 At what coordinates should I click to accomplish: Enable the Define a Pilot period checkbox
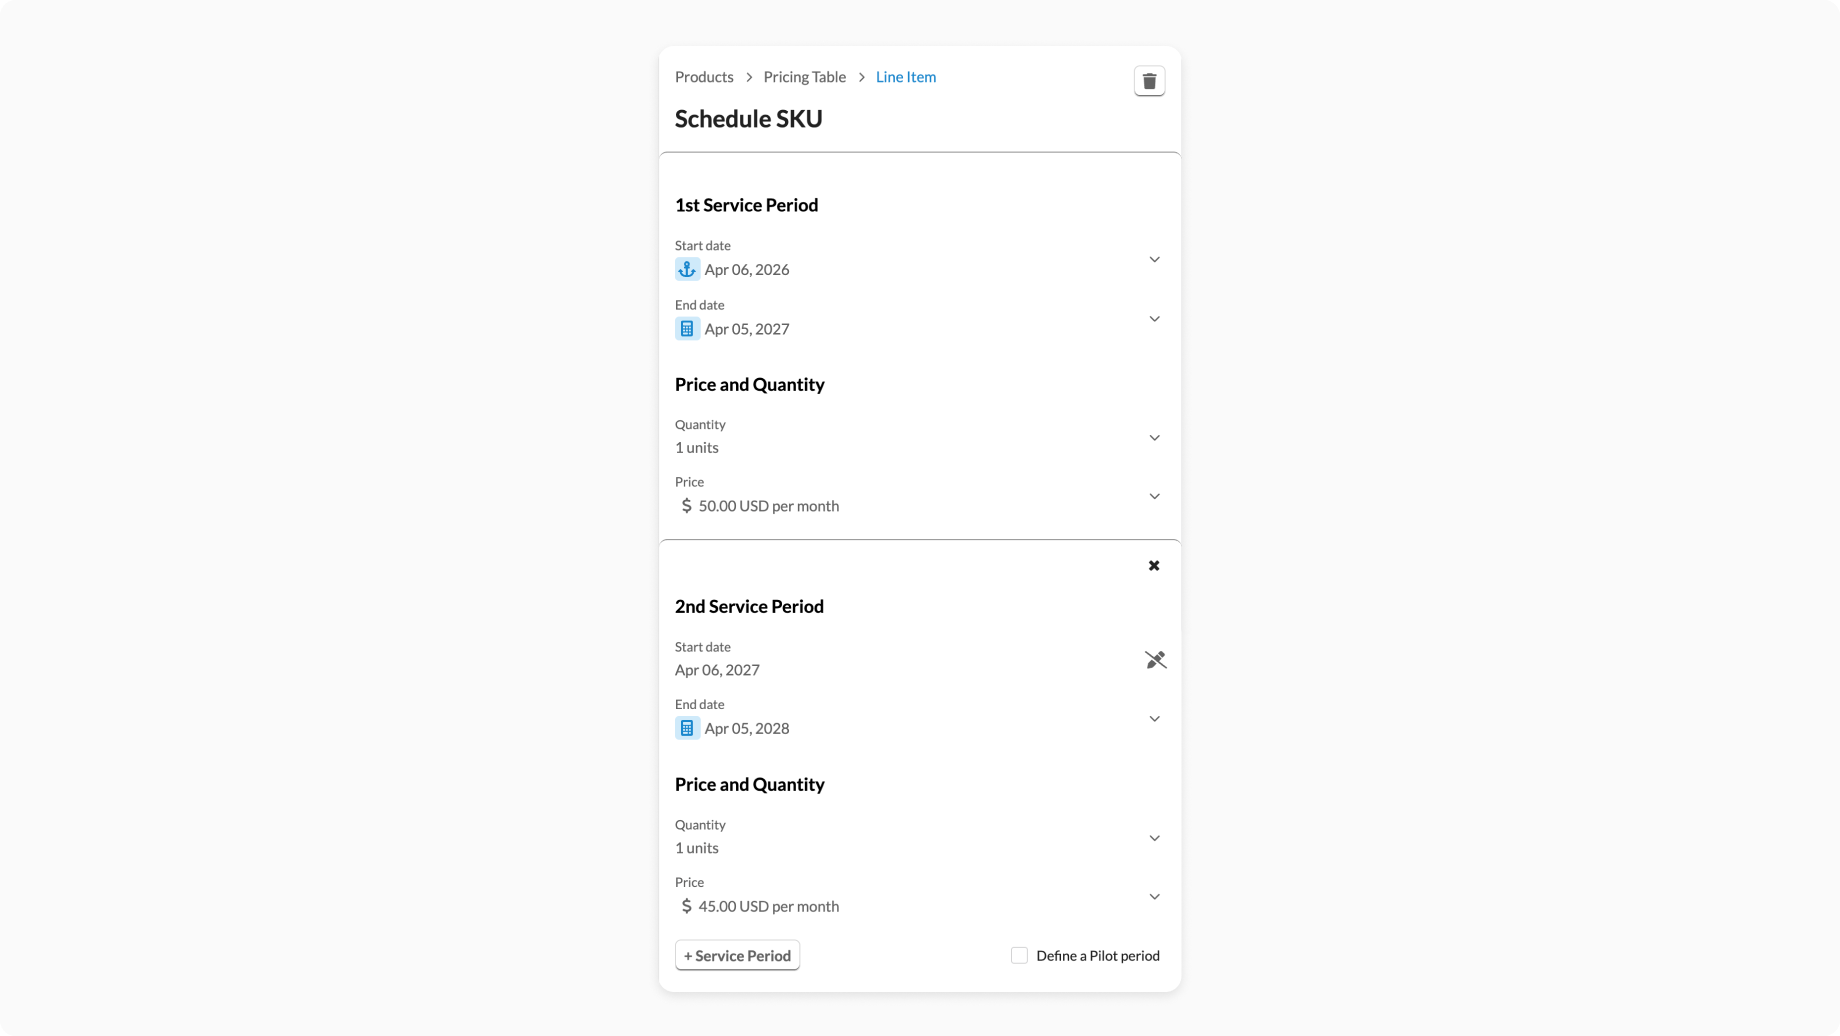(1019, 956)
